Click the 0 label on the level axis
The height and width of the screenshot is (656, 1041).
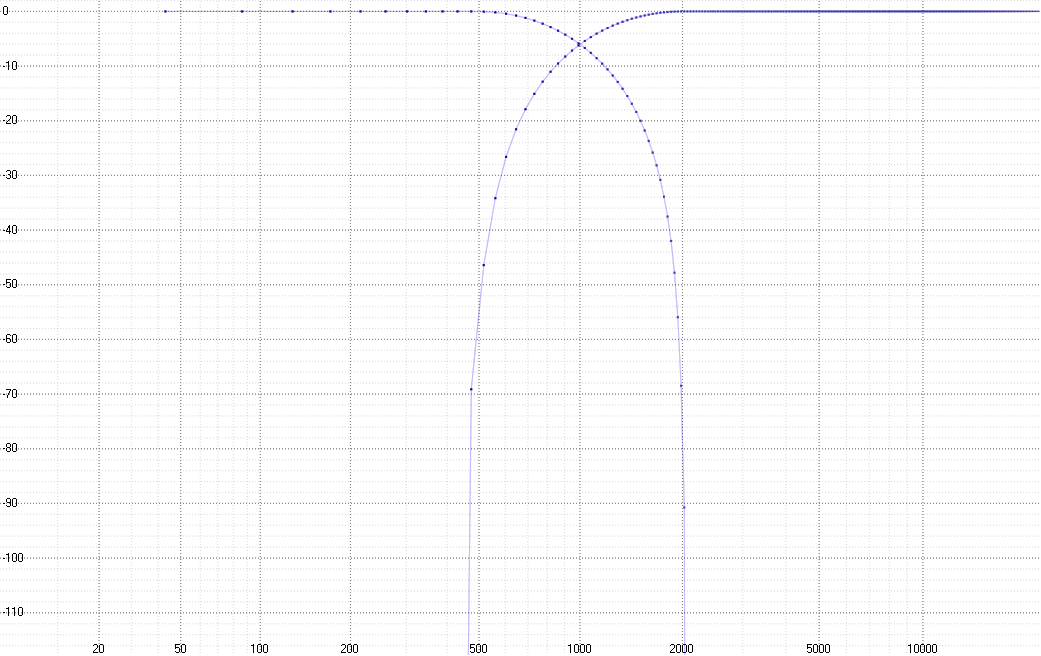tap(5, 11)
